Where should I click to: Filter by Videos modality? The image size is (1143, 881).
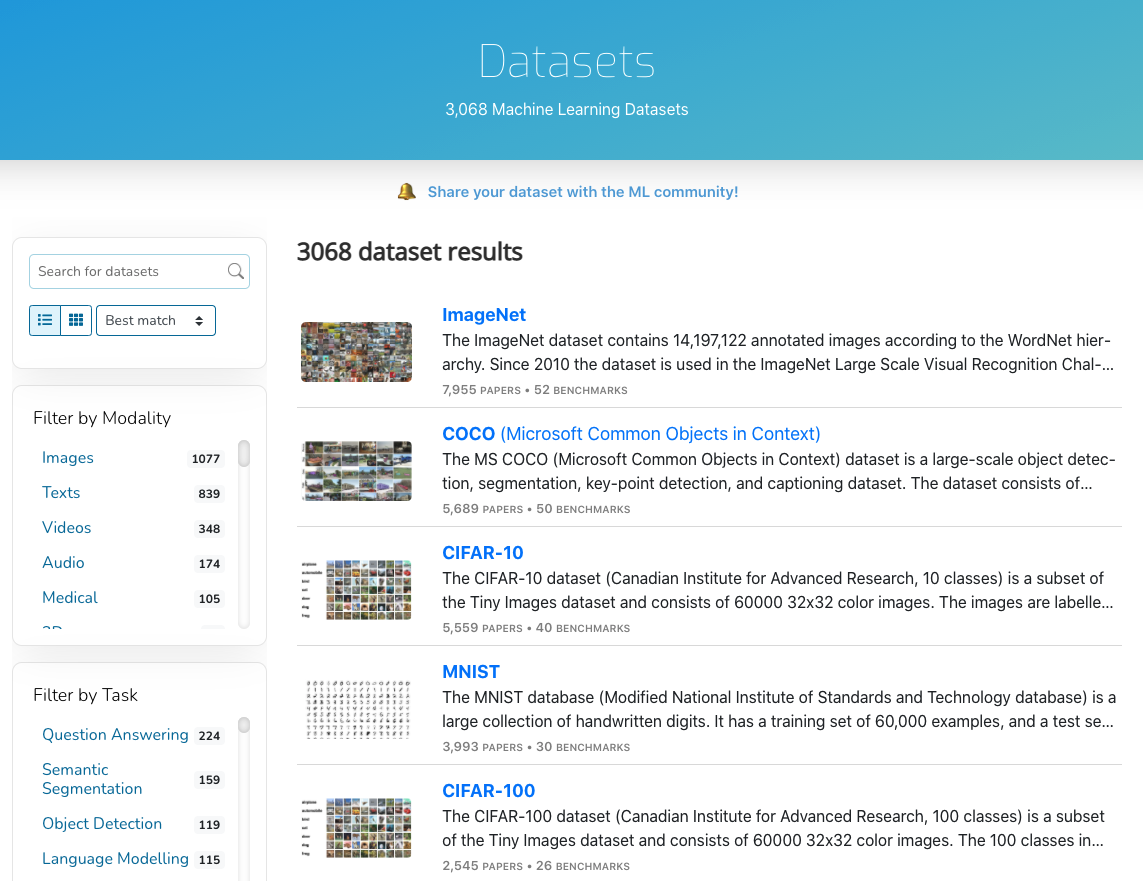pyautogui.click(x=66, y=528)
